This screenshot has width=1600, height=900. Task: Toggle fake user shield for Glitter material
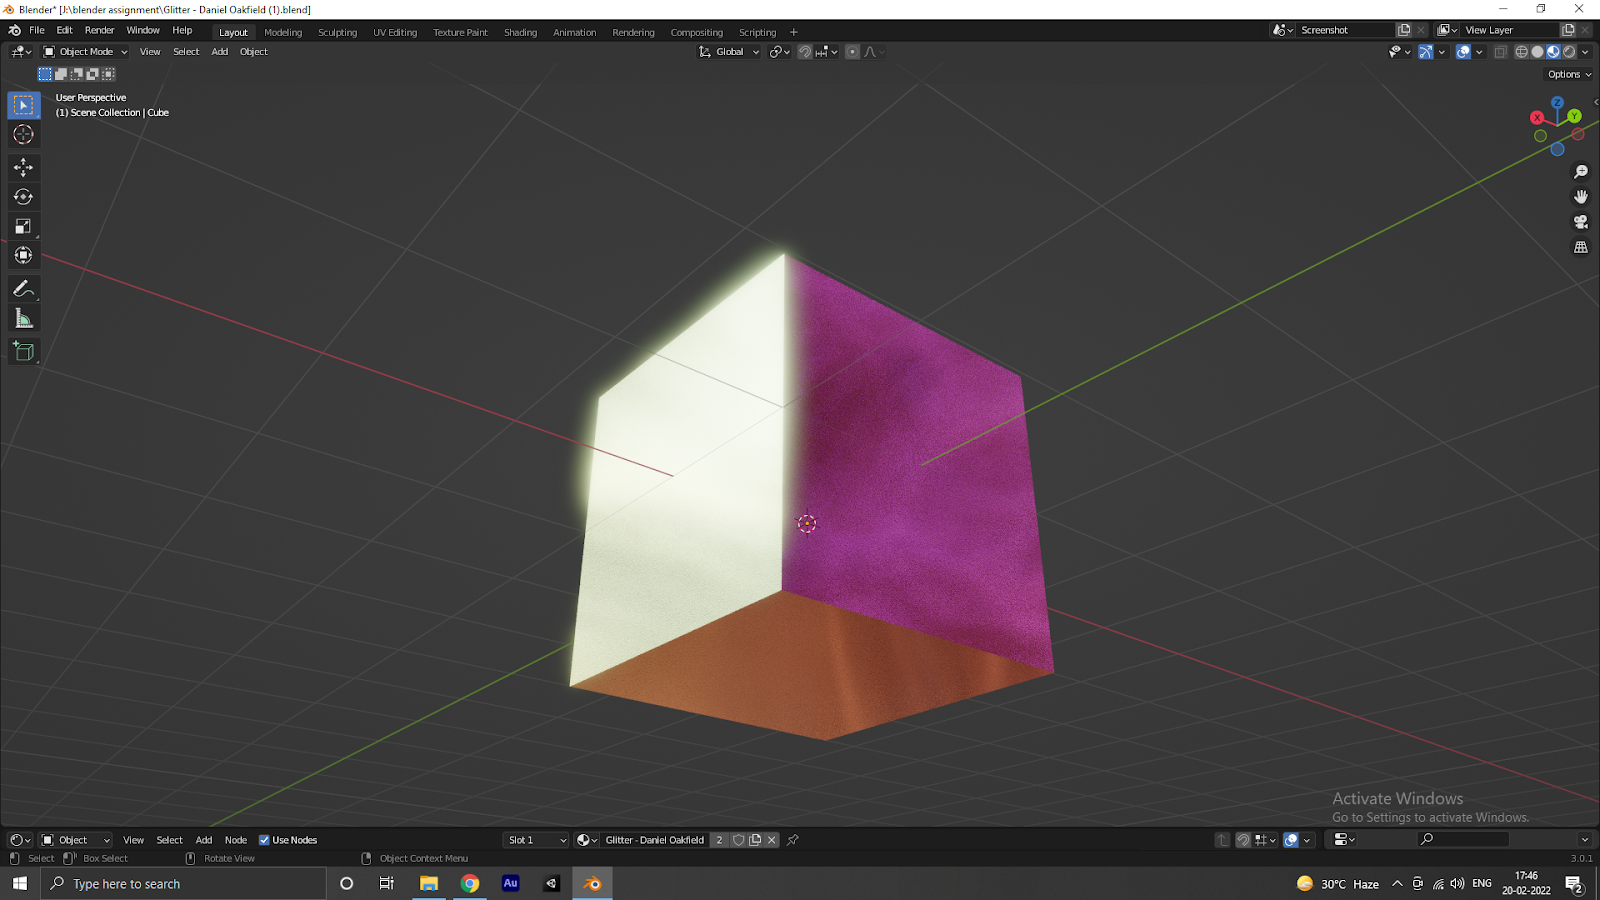point(738,840)
